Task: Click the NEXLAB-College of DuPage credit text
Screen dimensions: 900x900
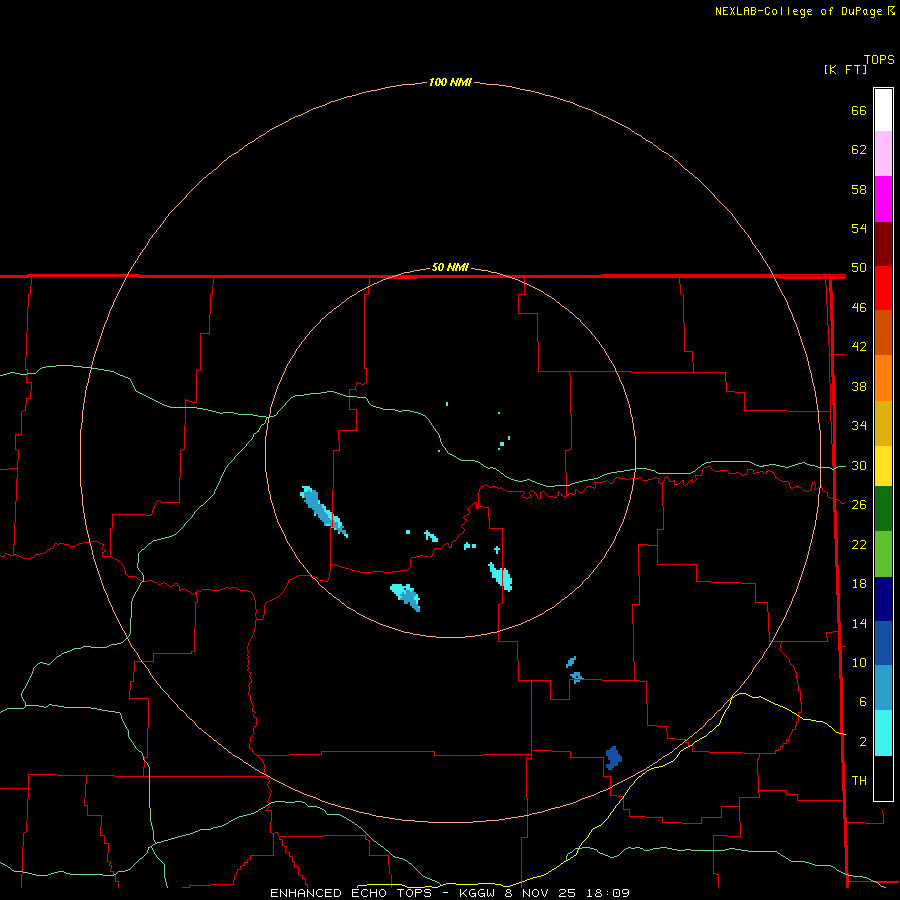Action: [798, 11]
